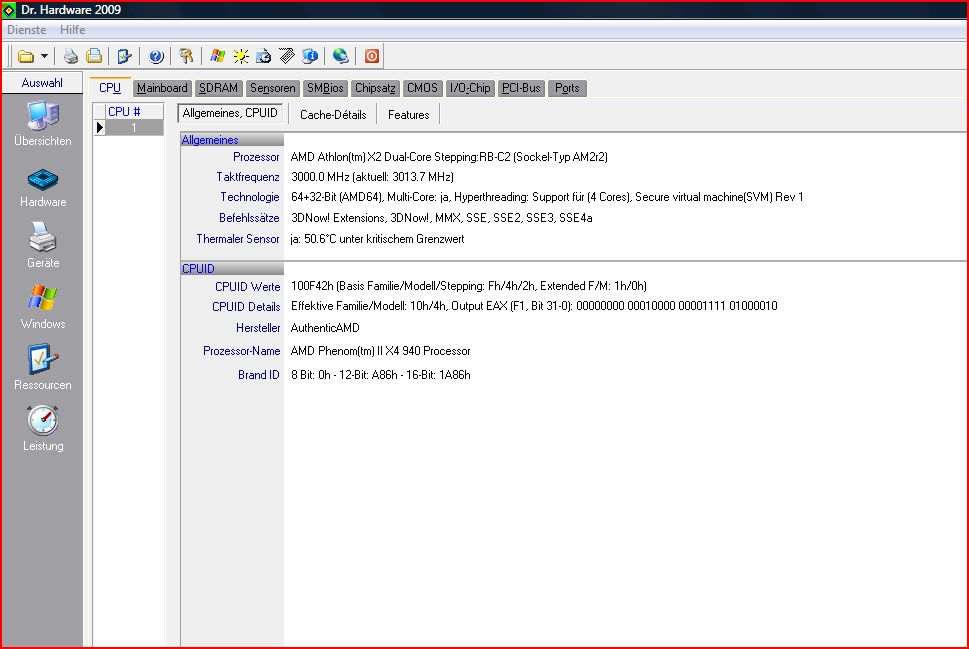
Task: Switch to the PCI-Bus tab
Action: coord(521,88)
